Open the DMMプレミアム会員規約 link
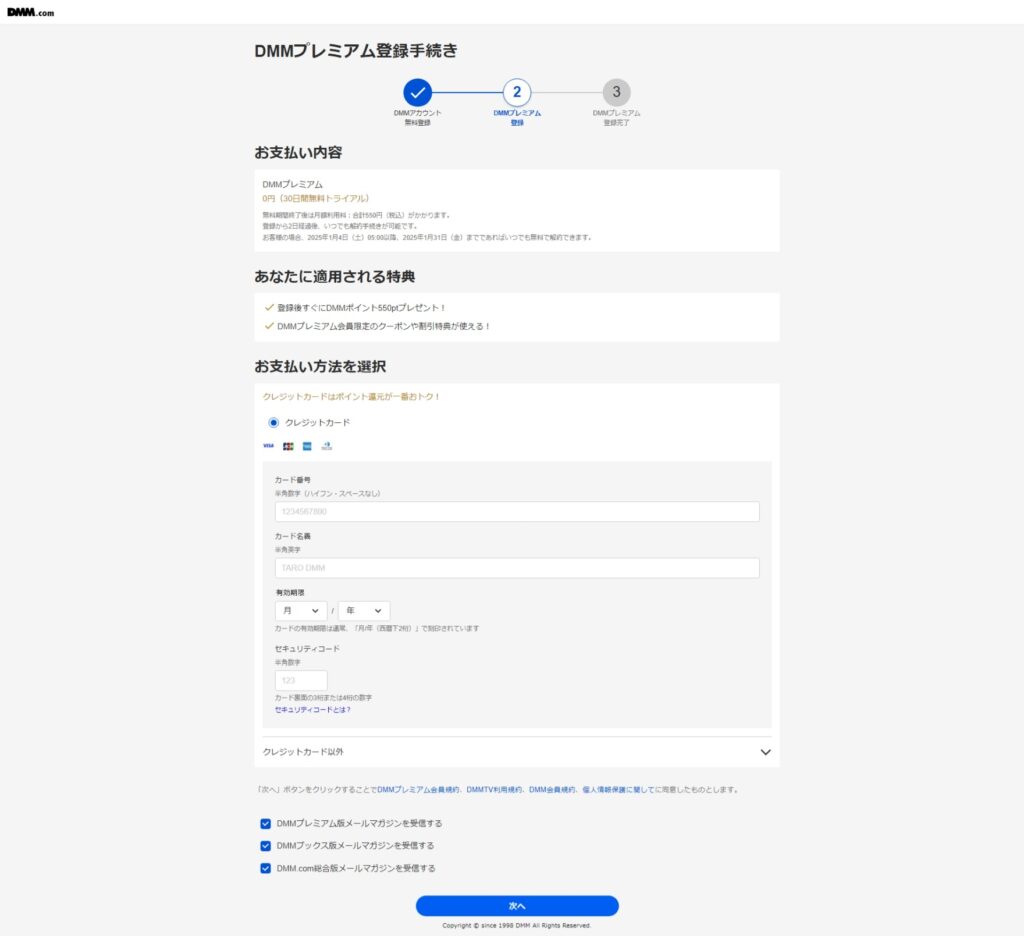The image size is (1024, 936). click(419, 790)
